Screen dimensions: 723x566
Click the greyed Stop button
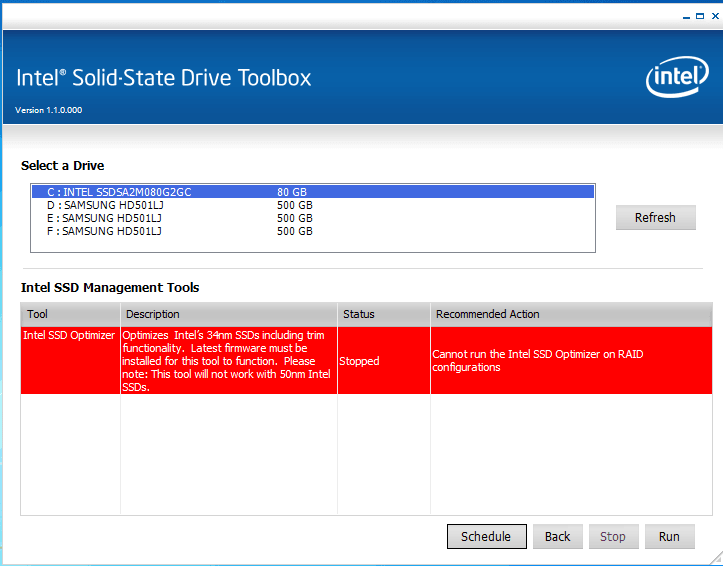pos(613,537)
